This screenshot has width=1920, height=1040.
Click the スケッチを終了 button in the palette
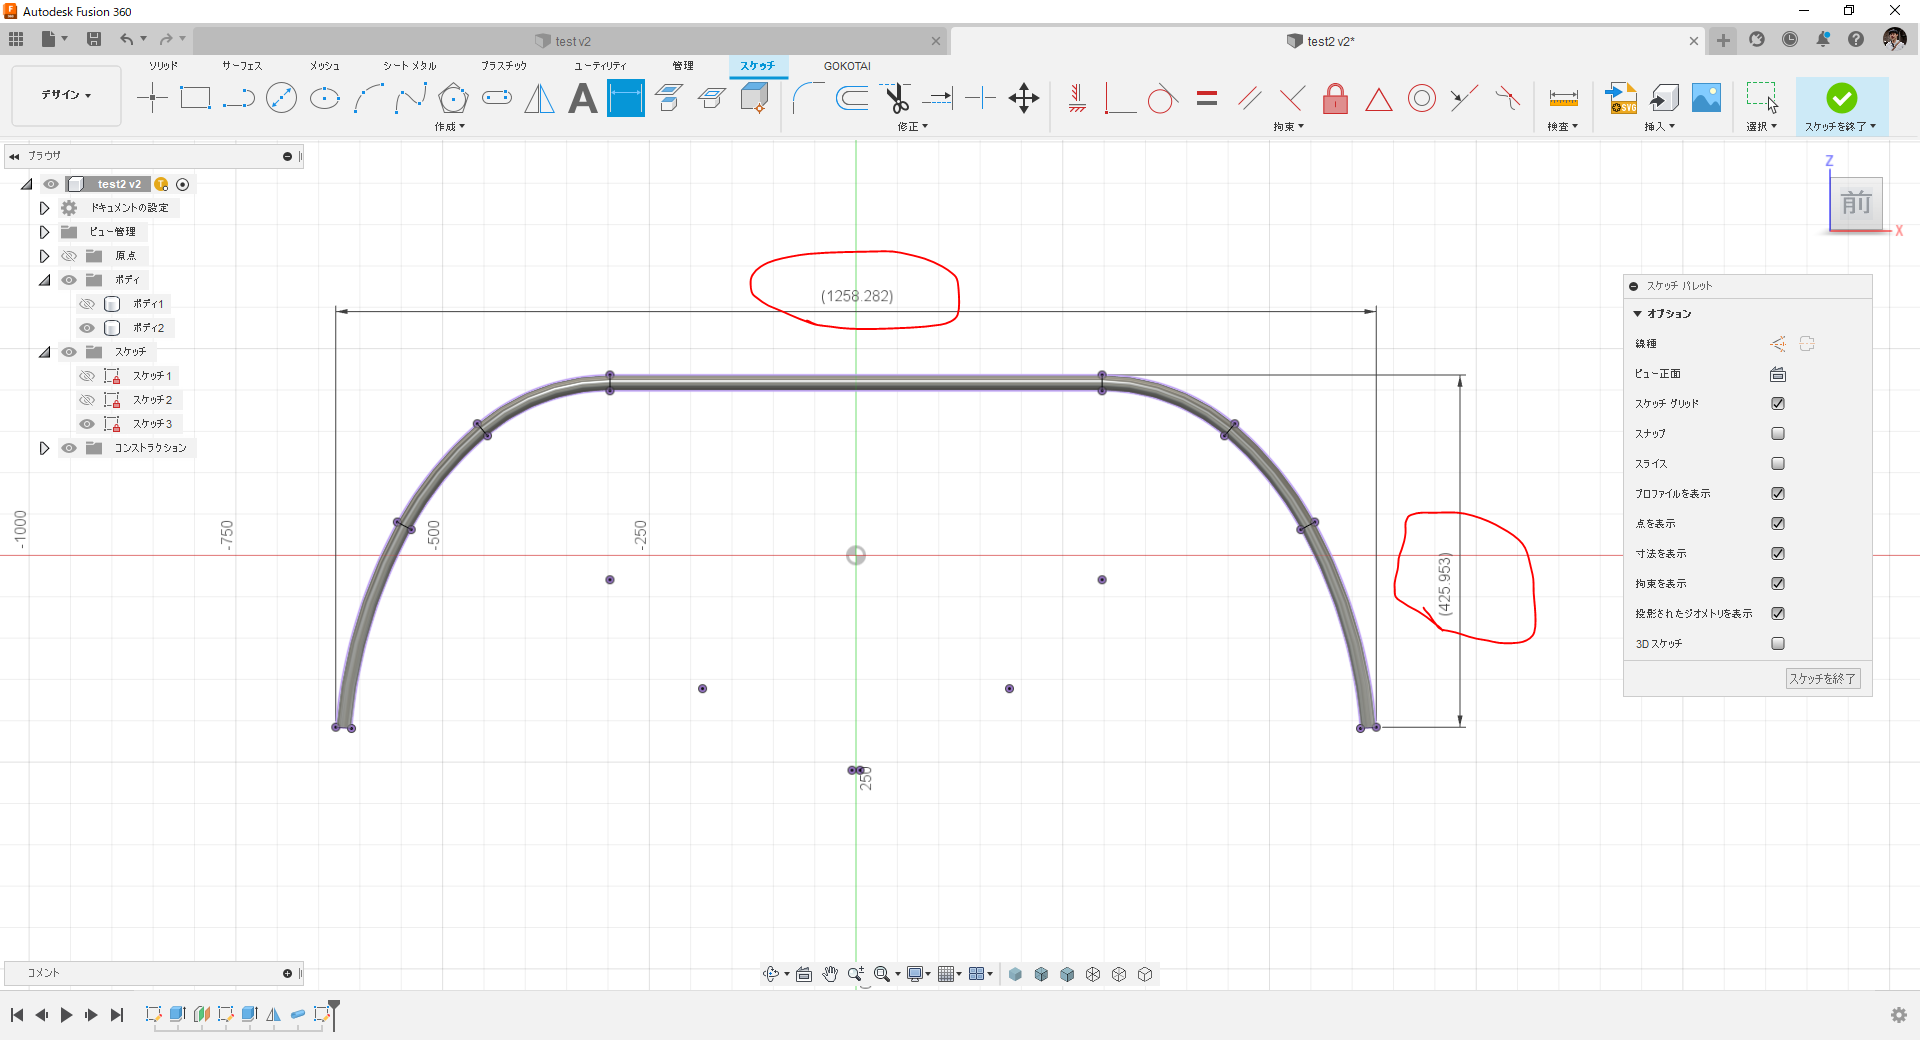tap(1822, 678)
